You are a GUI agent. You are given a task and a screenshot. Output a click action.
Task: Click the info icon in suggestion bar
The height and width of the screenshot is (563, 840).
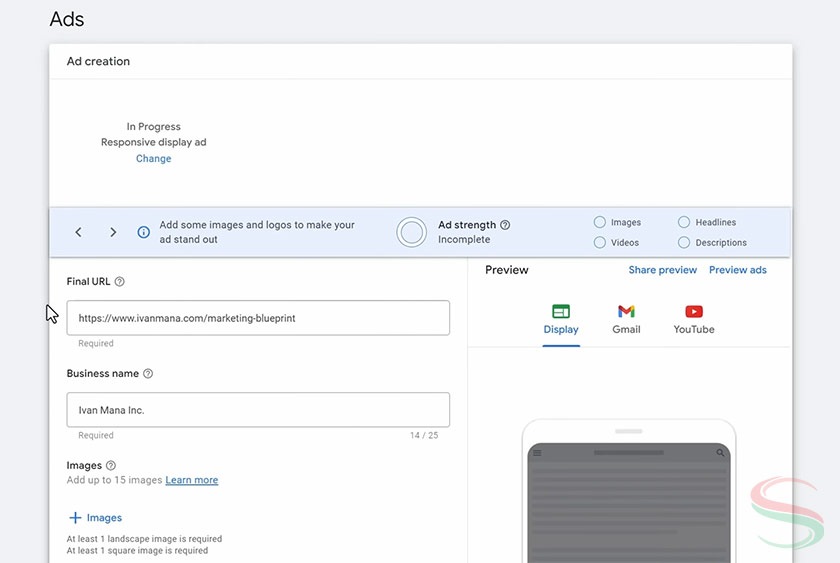pos(143,232)
